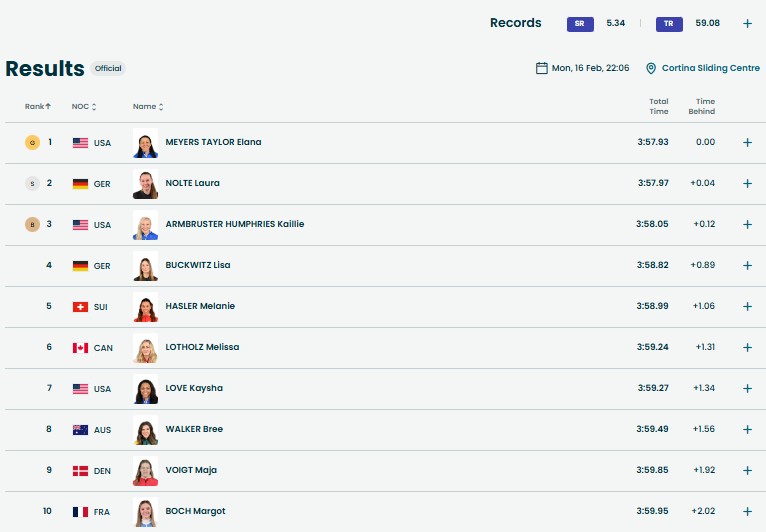Expand the Records section with plus icon

pyautogui.click(x=747, y=23)
